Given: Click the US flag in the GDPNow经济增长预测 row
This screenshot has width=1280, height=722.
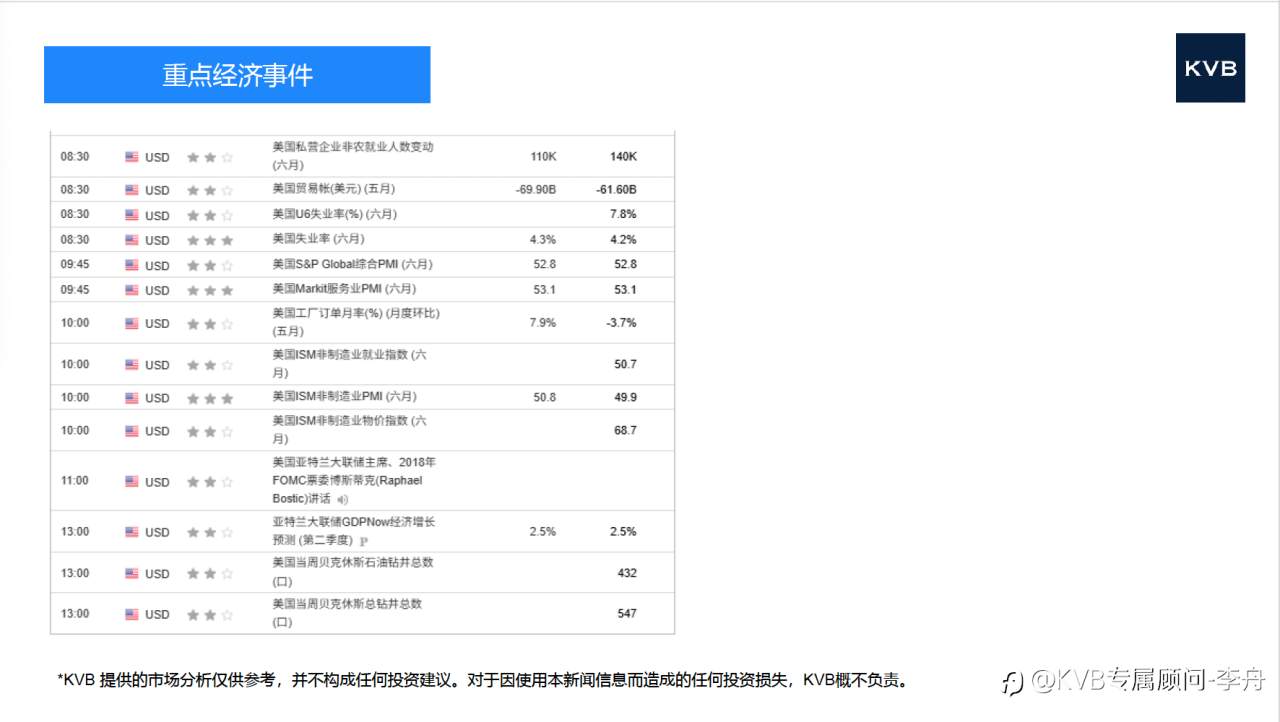Looking at the screenshot, I should pos(132,532).
